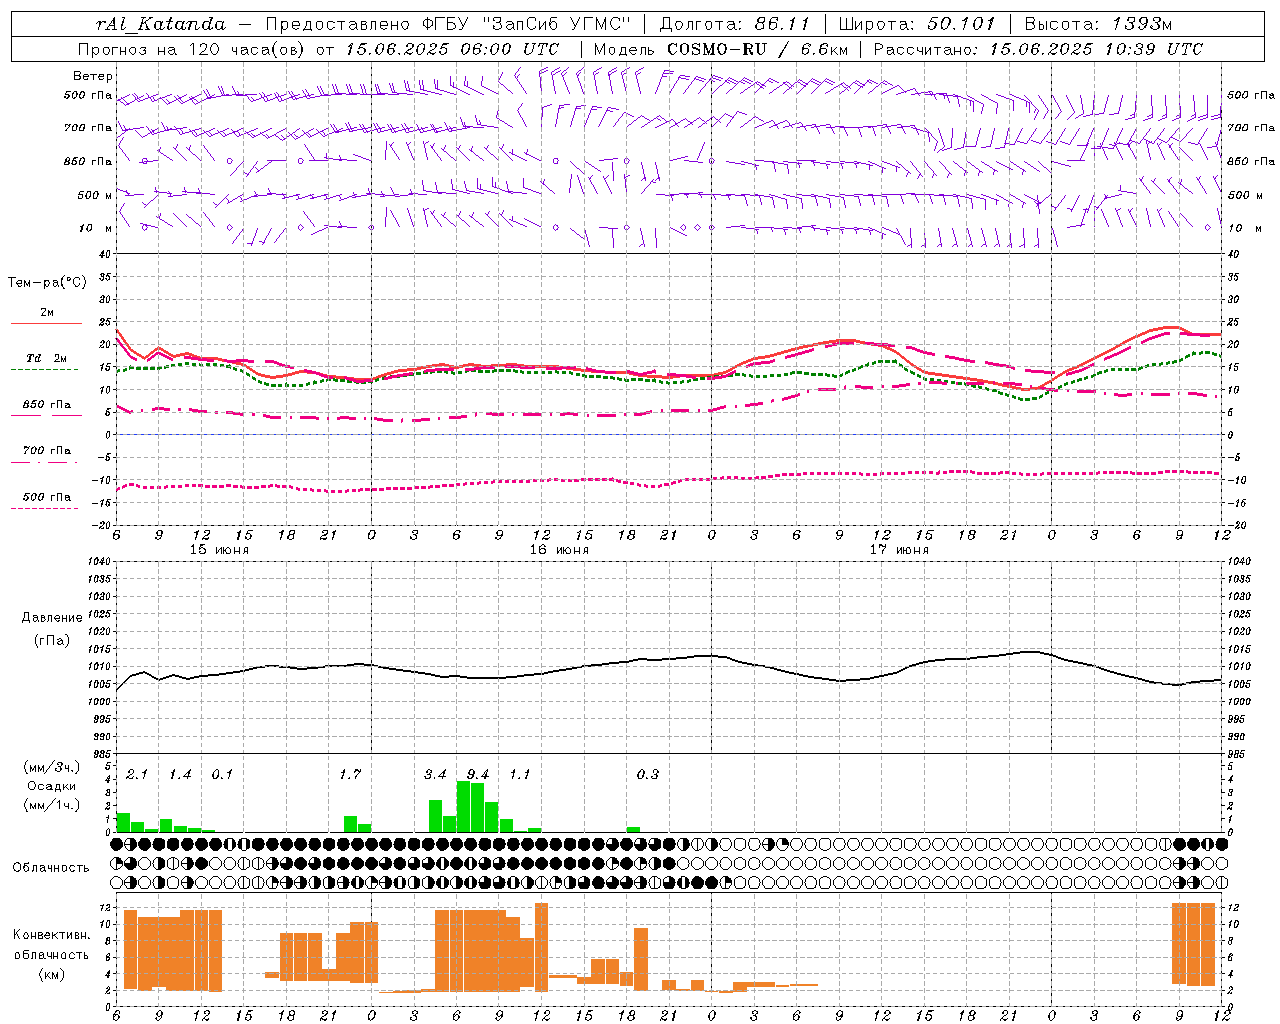
Task: Click the 850 гПа wind level label on the left
Action: (x=88, y=161)
